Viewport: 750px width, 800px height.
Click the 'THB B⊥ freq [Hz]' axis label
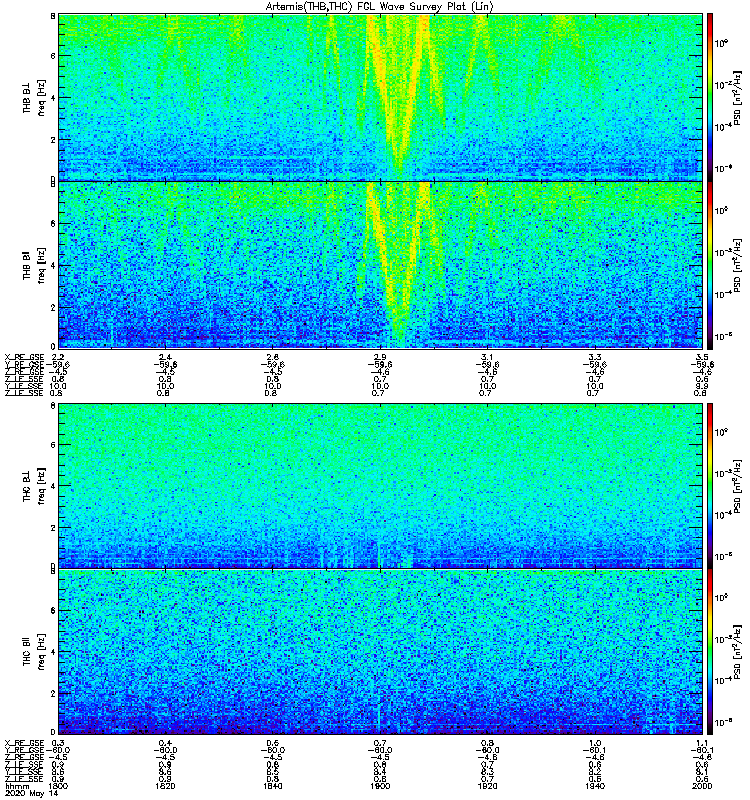point(34,97)
